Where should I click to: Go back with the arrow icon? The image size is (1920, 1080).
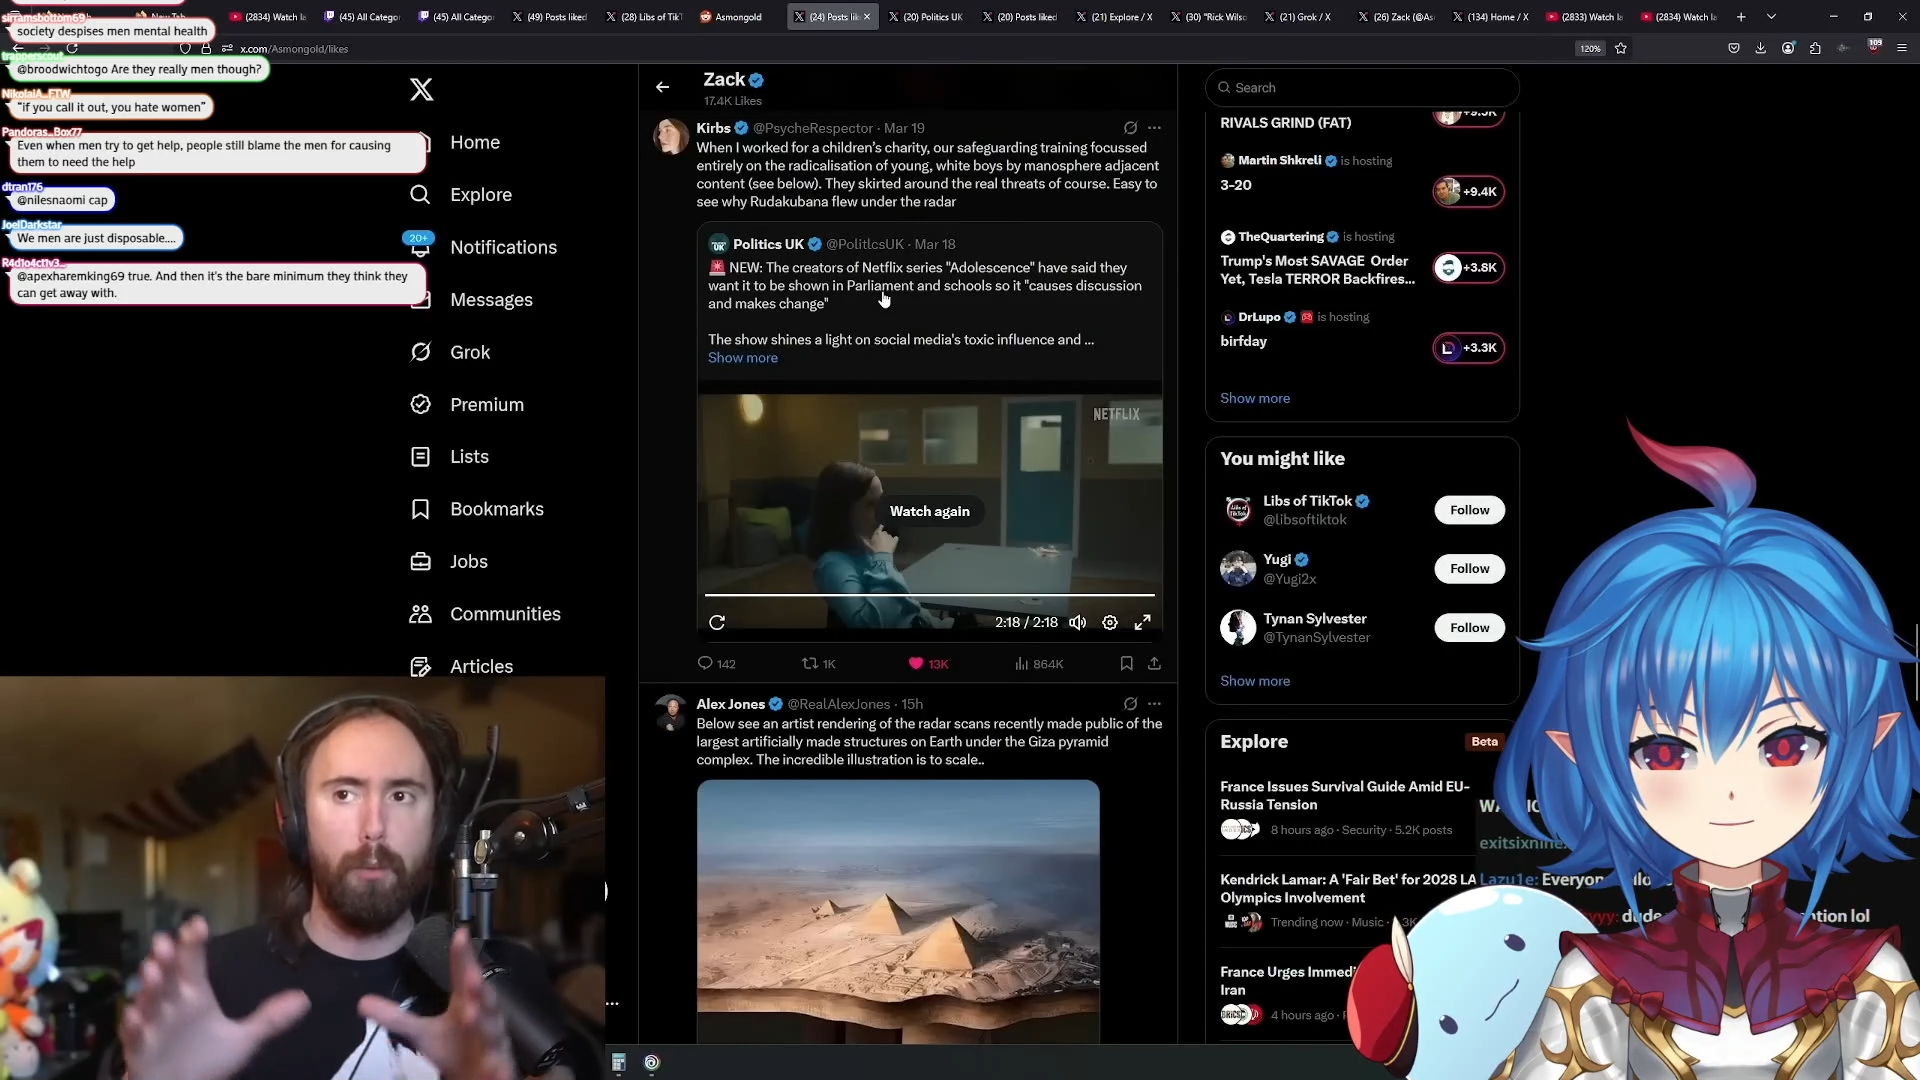click(x=662, y=87)
